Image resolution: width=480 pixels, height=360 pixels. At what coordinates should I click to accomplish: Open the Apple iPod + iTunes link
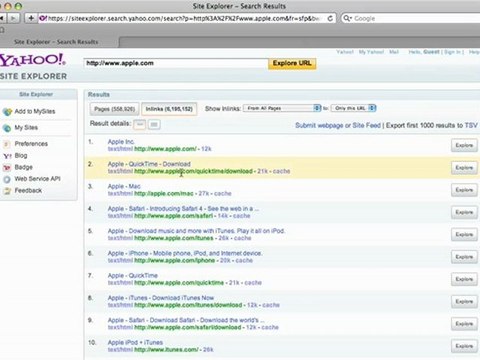tap(135, 343)
